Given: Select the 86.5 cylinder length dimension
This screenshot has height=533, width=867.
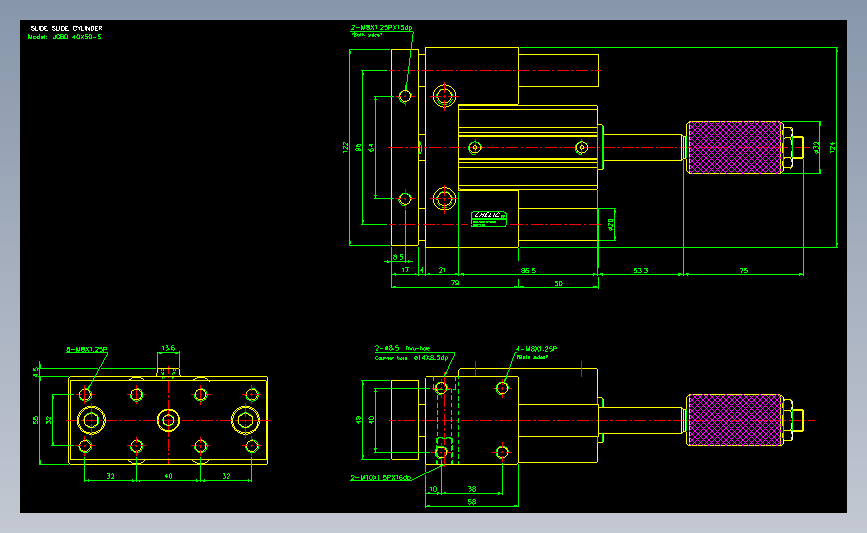Looking at the screenshot, I should click(x=529, y=270).
